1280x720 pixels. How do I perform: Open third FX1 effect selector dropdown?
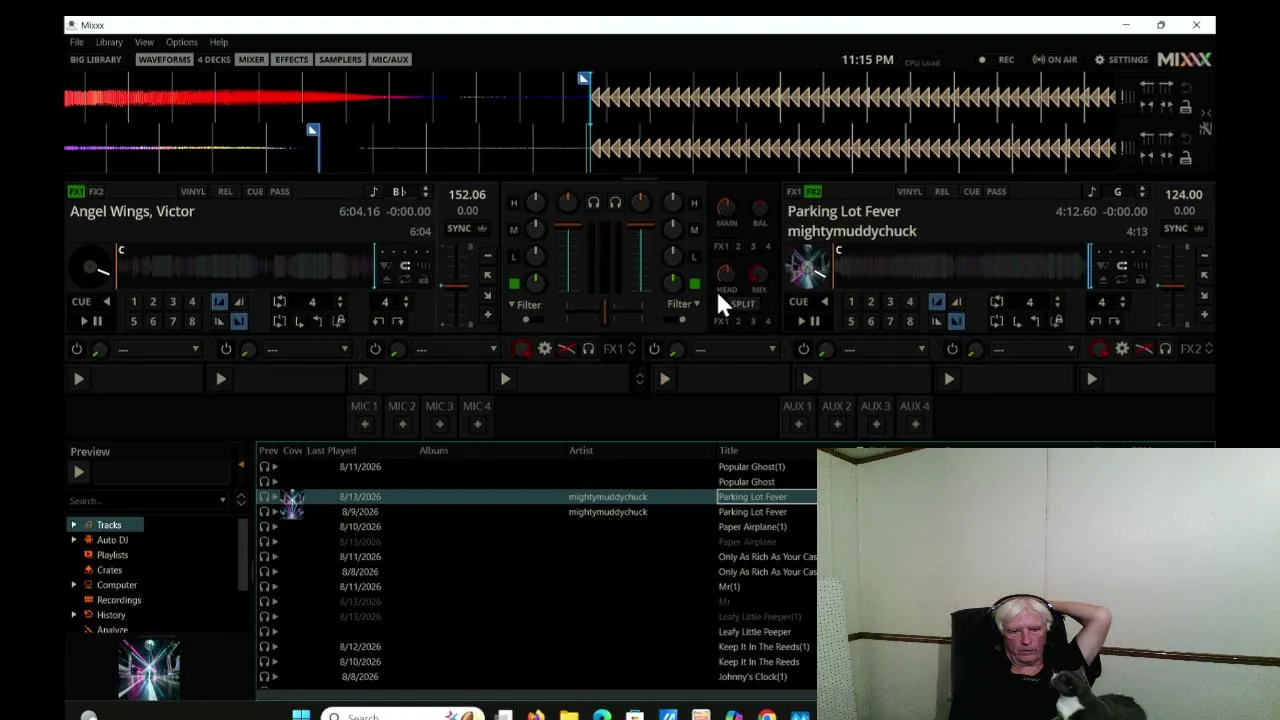click(x=456, y=349)
